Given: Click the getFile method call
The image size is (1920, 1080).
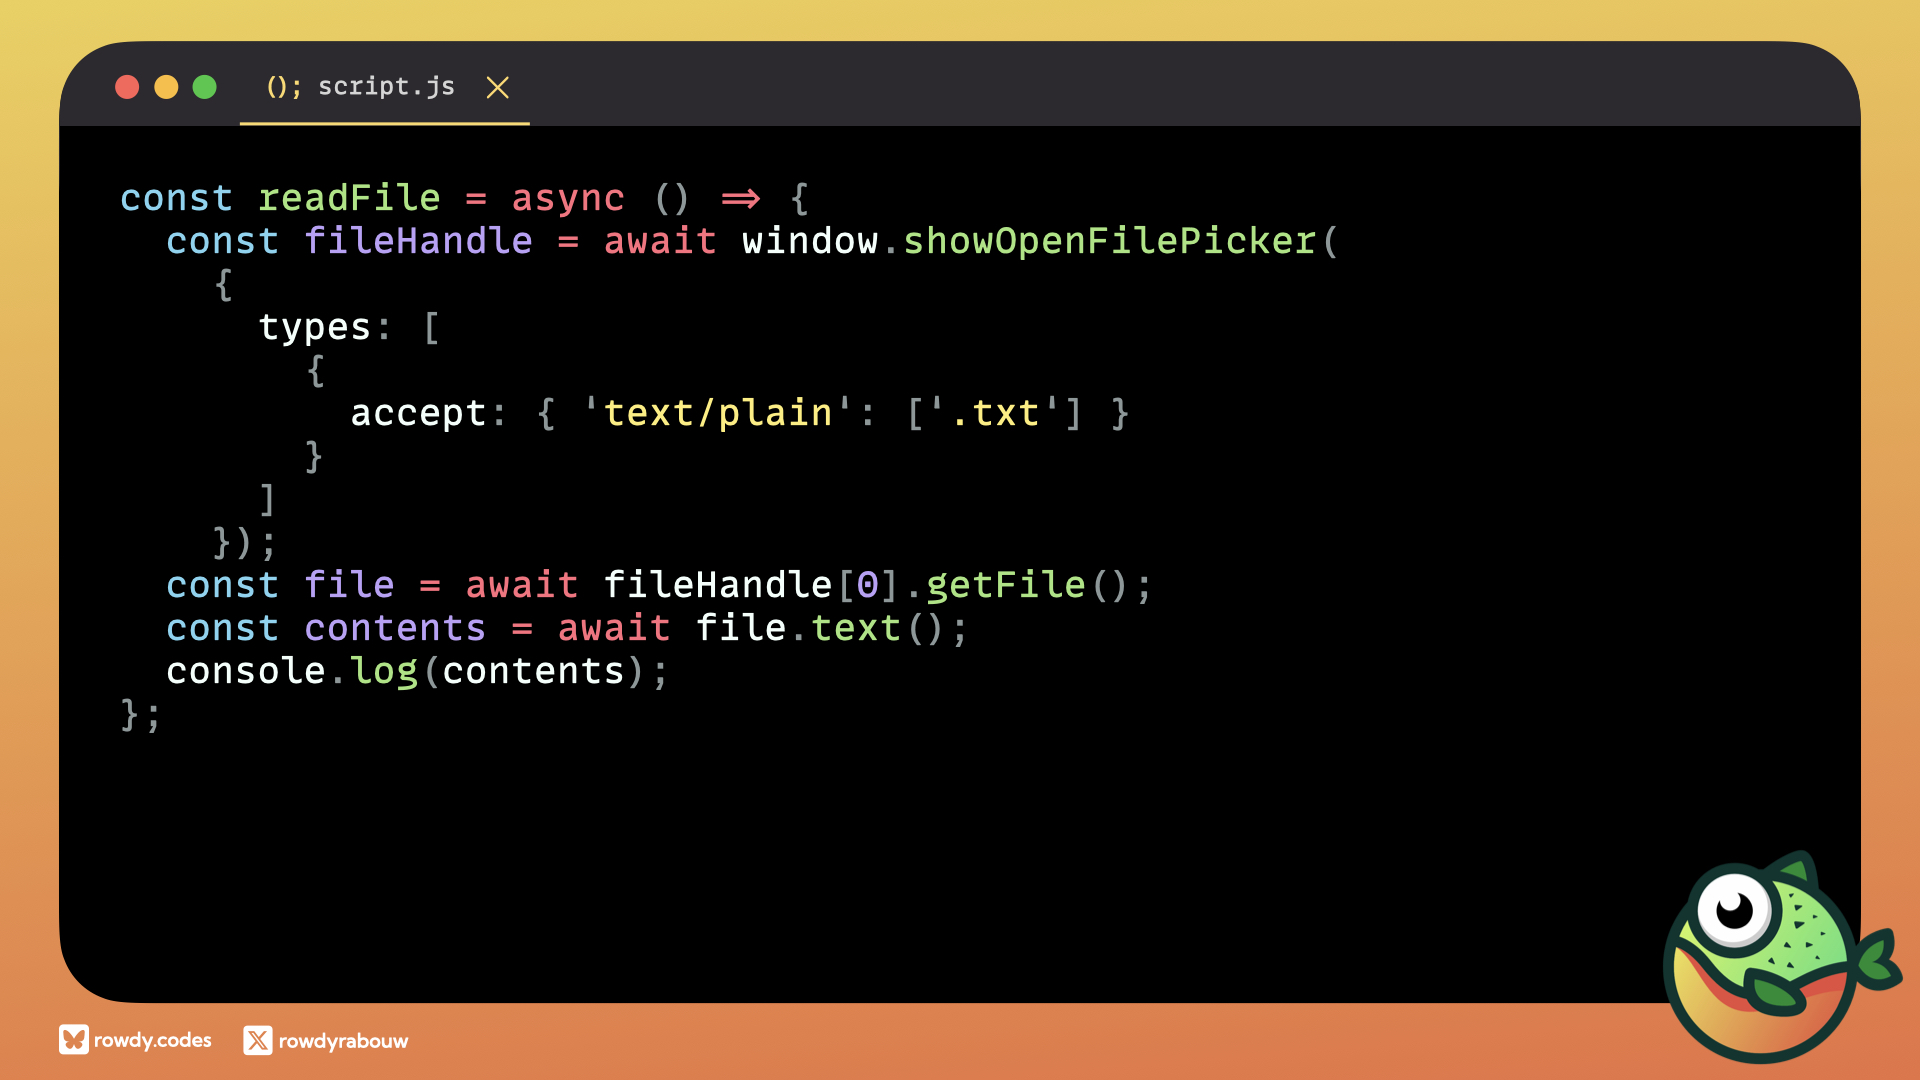Looking at the screenshot, I should click(1005, 585).
